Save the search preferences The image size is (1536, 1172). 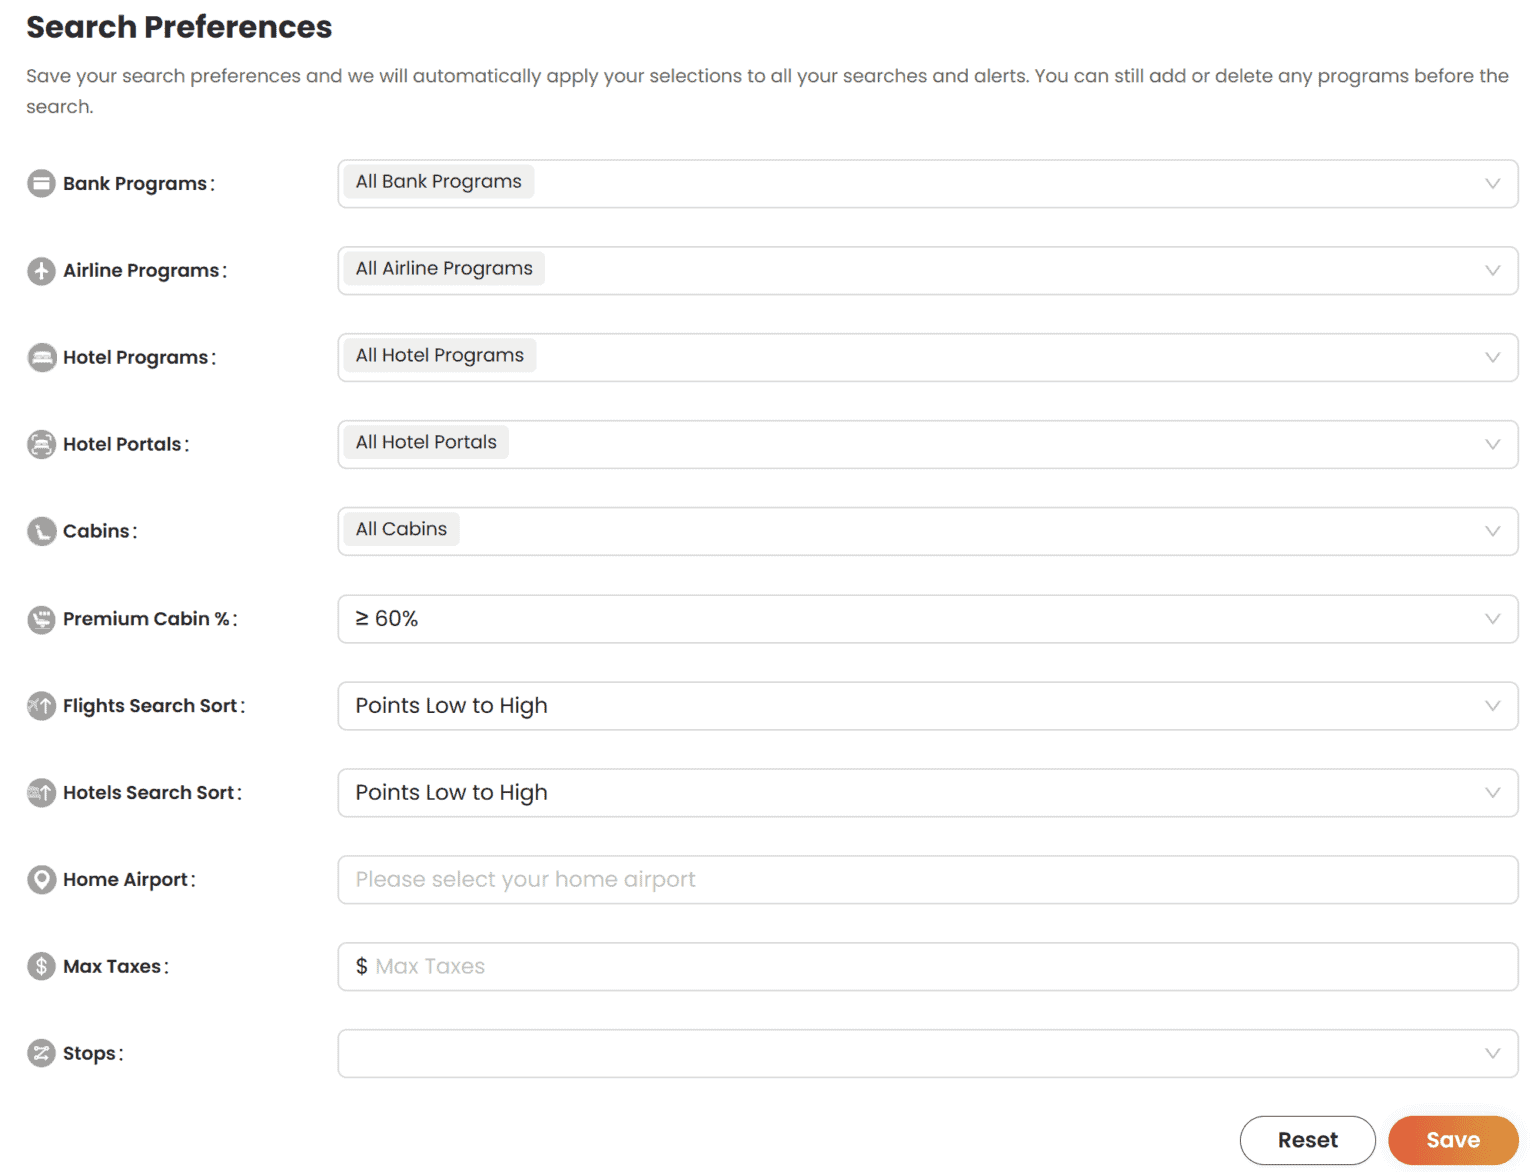point(1452,1140)
